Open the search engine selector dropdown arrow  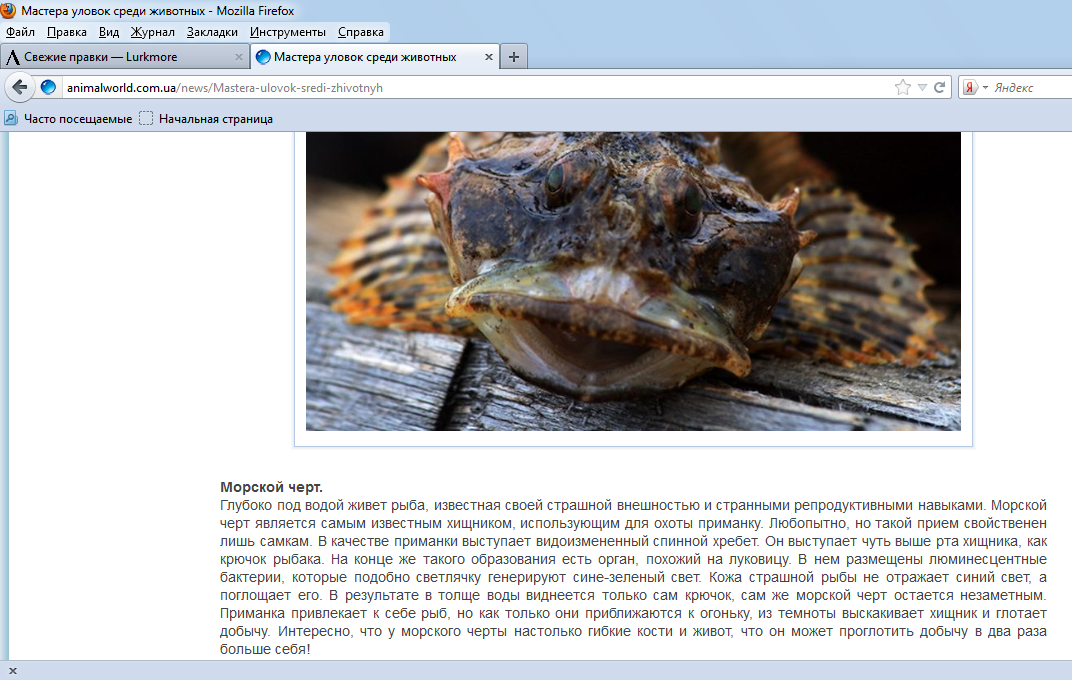point(985,88)
